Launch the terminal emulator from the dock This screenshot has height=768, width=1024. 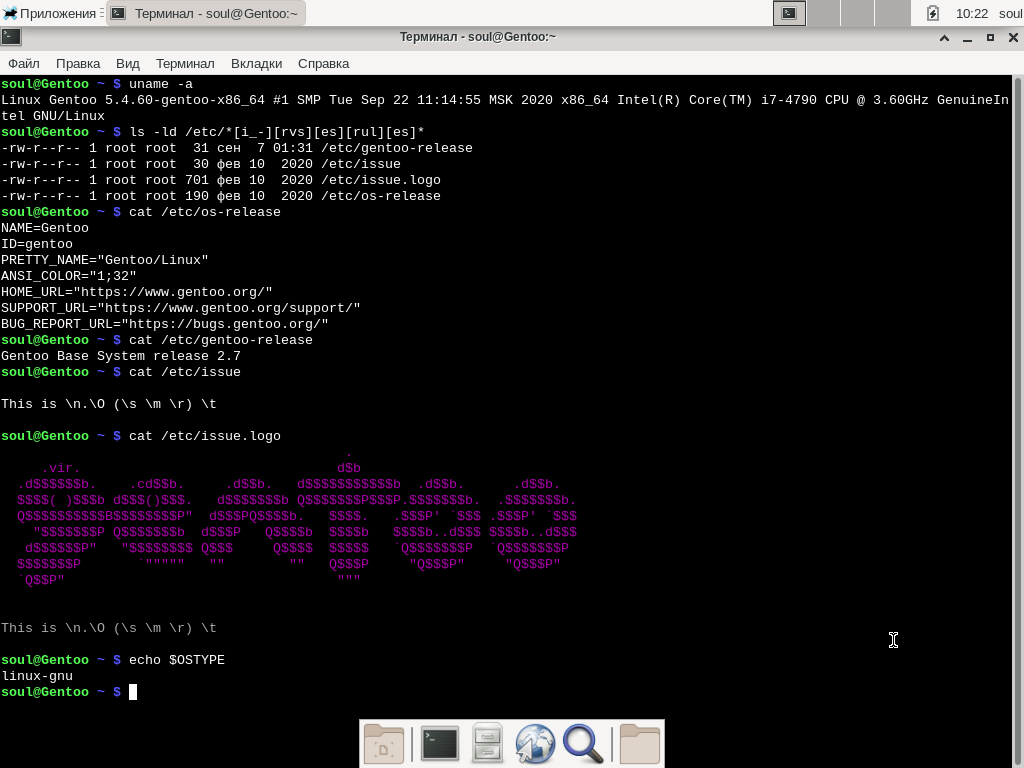[440, 743]
